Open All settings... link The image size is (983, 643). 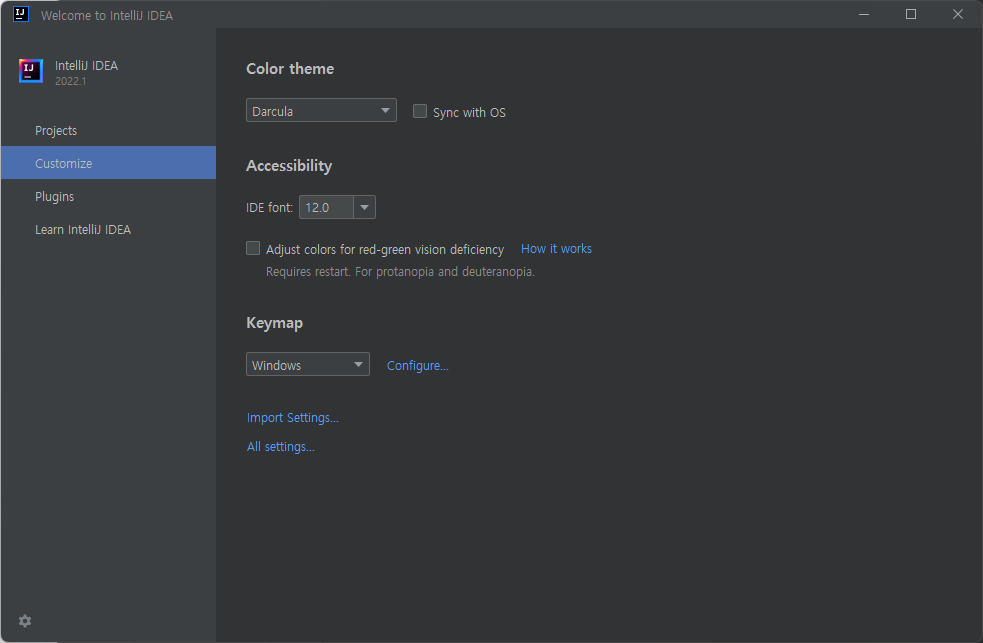tap(281, 447)
